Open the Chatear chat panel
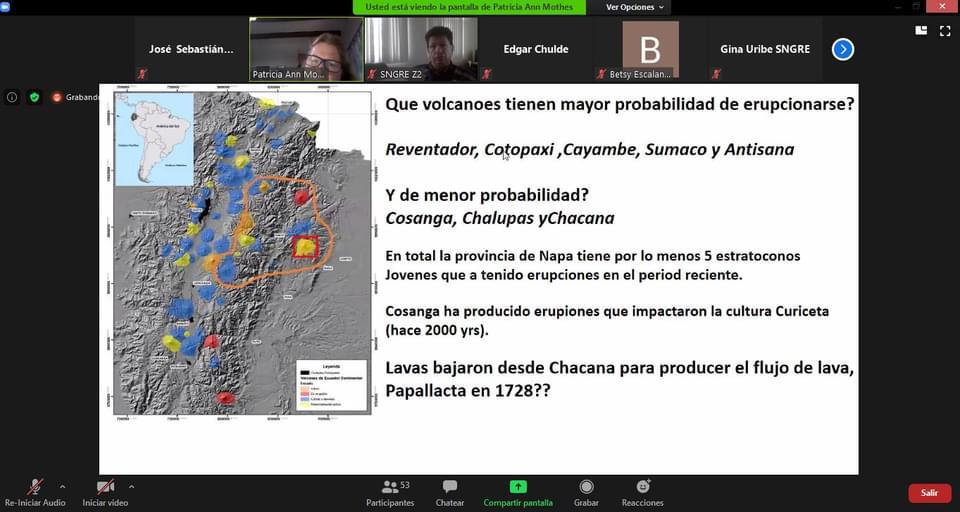960x512 pixels. [x=450, y=494]
